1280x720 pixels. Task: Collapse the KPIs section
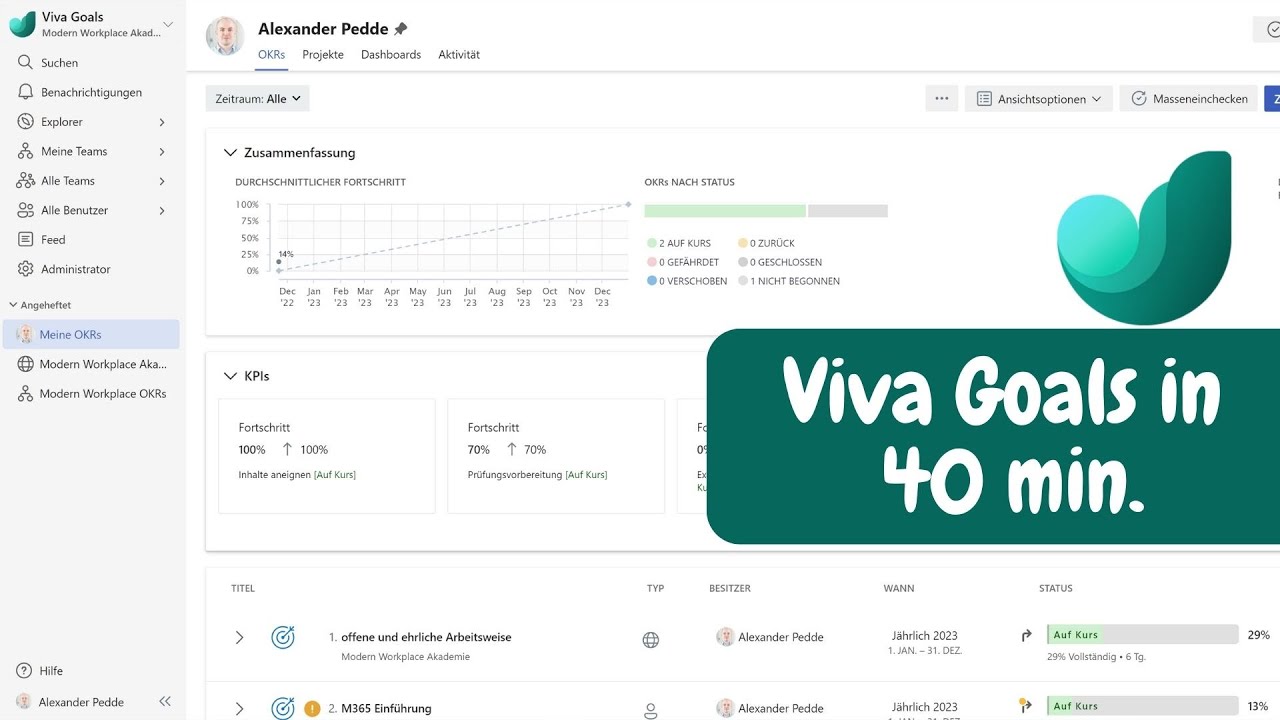[230, 376]
